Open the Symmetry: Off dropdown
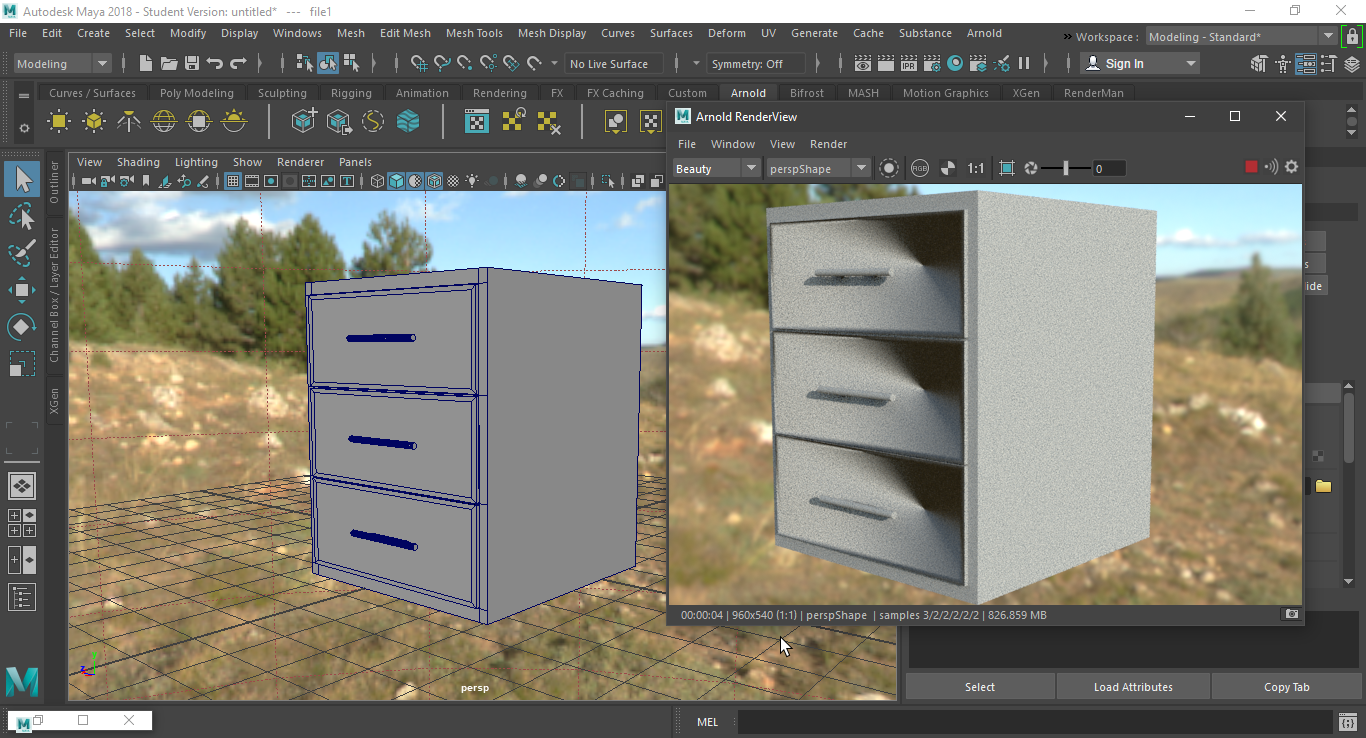Image resolution: width=1366 pixels, height=738 pixels. coord(756,64)
